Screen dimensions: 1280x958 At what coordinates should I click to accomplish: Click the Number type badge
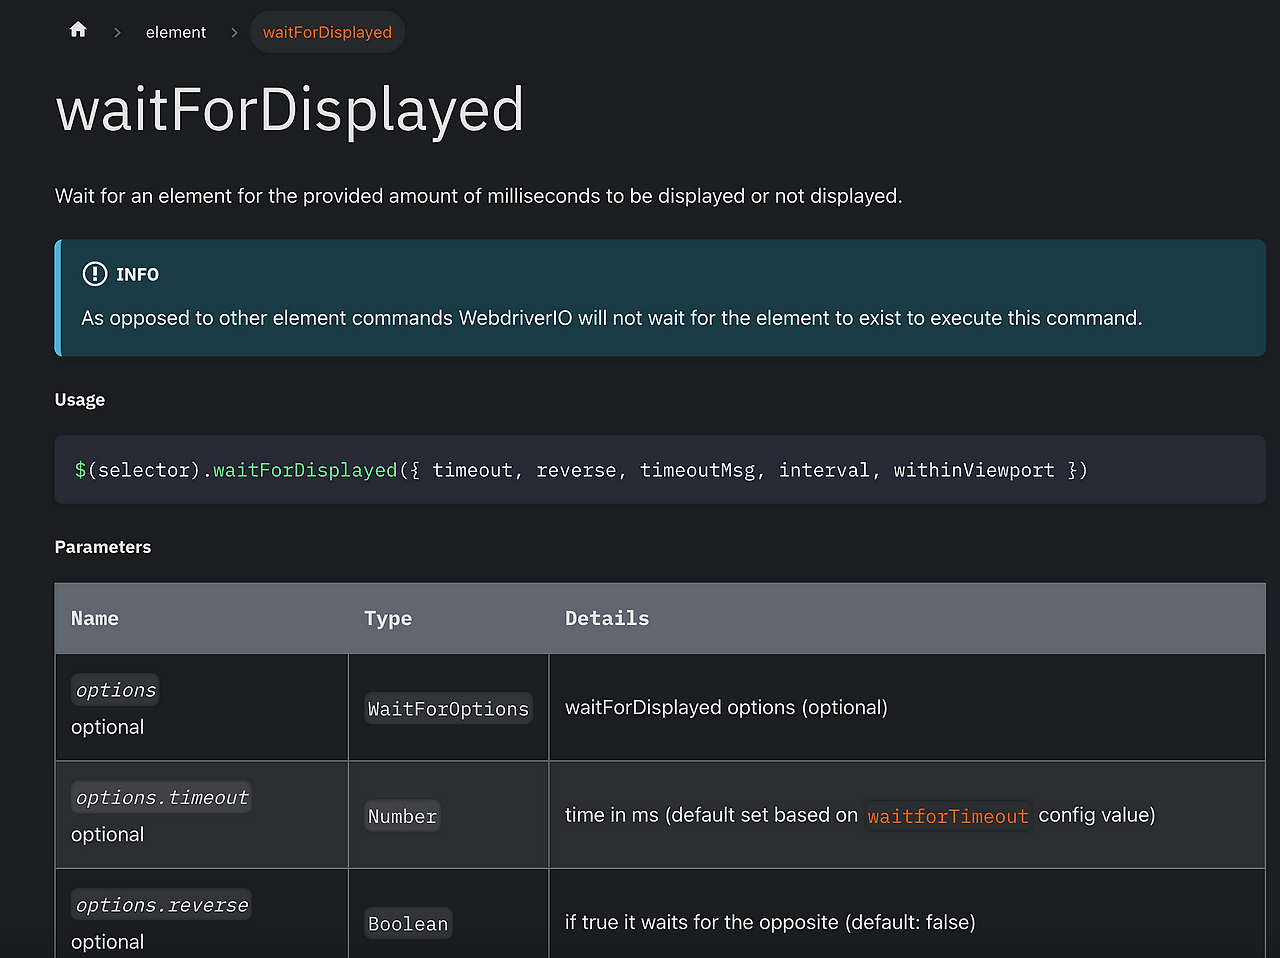coord(402,816)
